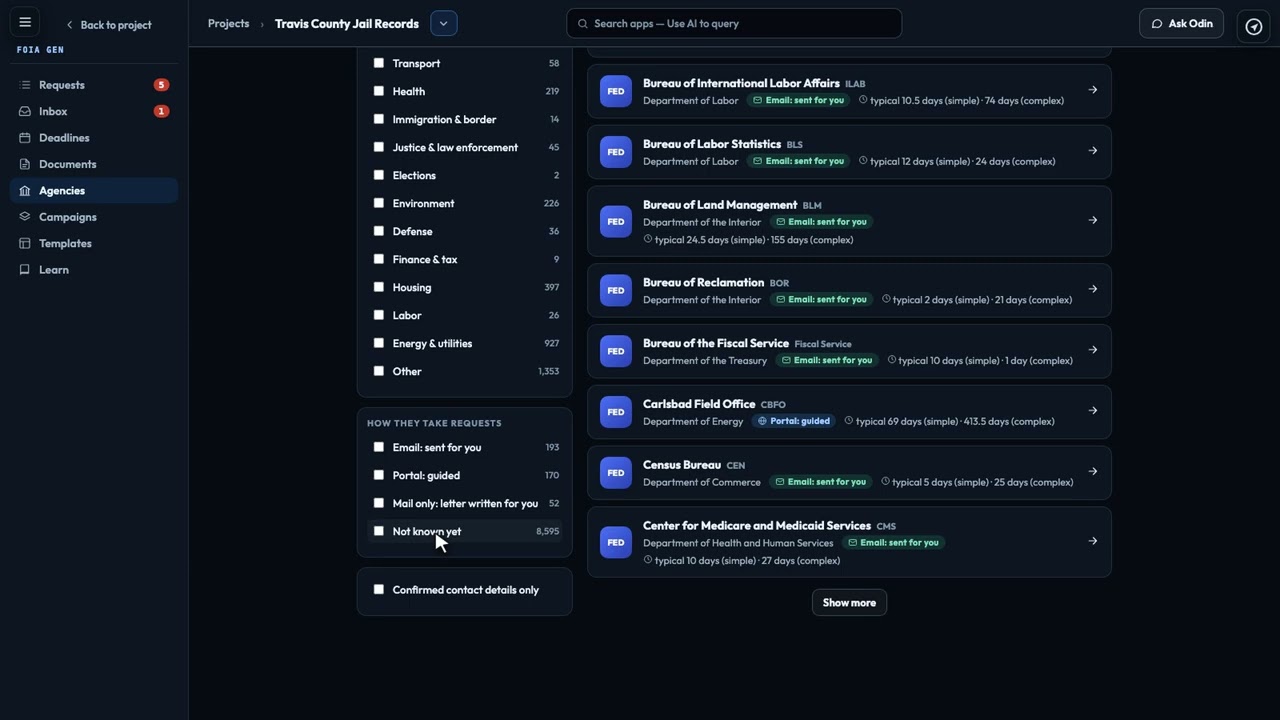This screenshot has width=1280, height=720.
Task: Select Templates in the sidebar
Action: [94, 243]
